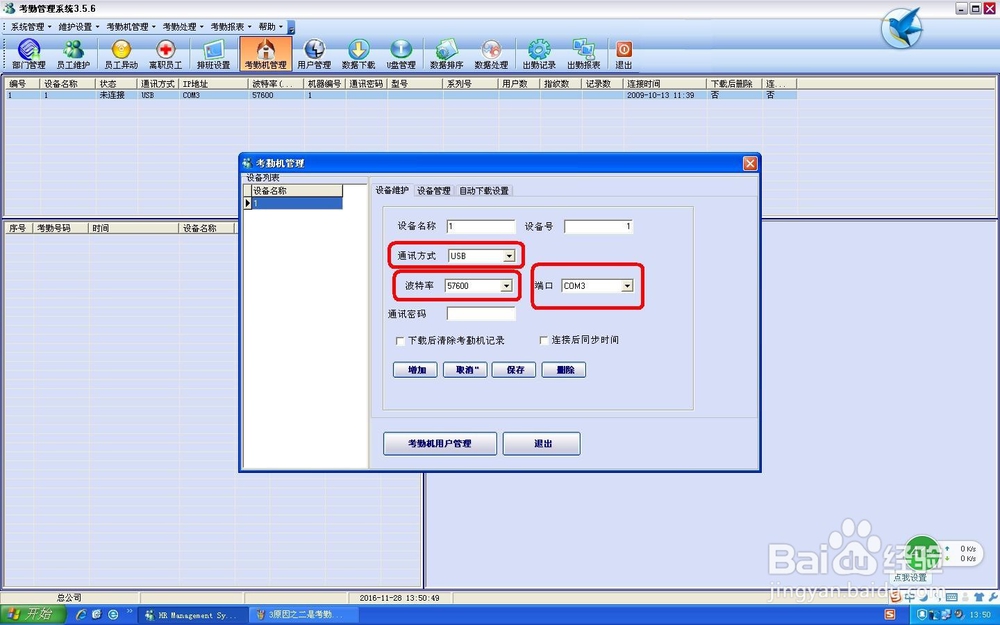Viewport: 1000px width, 625px height.
Task: Click the 时间 column header in lower table
Action: [x=134, y=228]
